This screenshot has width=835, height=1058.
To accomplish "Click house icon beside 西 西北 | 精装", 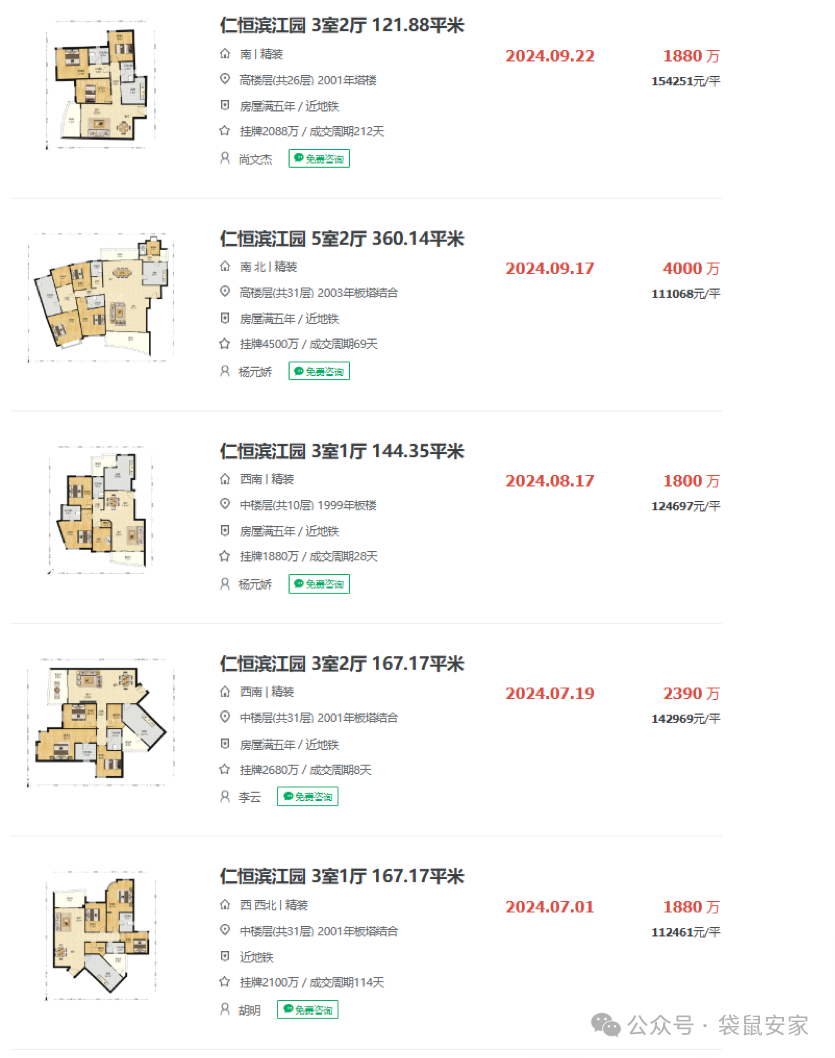I will (225, 905).
